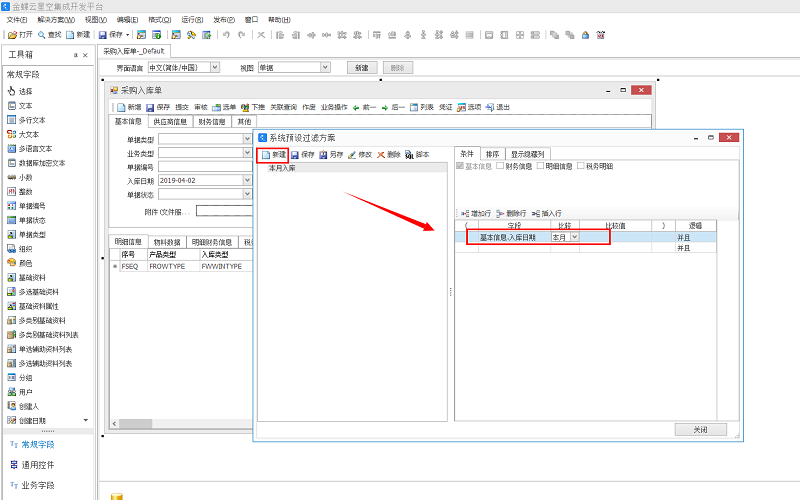Expand the 界面语言 language dropdown
800x500 pixels.
click(x=214, y=68)
